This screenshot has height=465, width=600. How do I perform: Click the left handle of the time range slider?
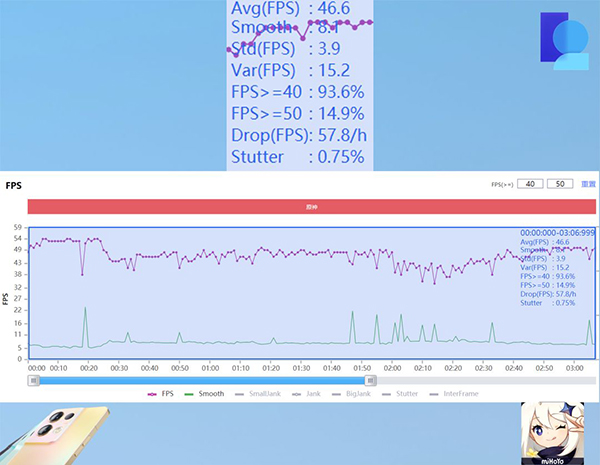pos(36,380)
